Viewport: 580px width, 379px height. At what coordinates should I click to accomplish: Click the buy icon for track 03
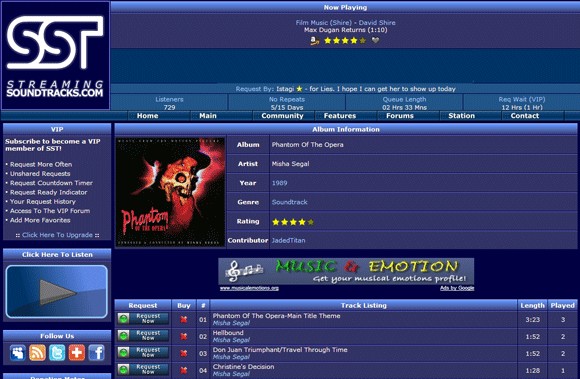click(183, 353)
